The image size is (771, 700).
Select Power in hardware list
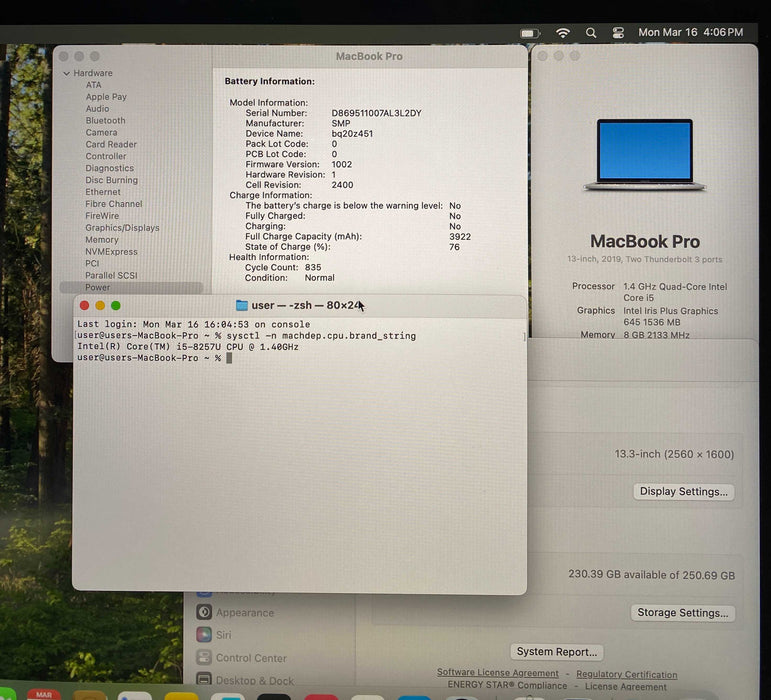(131, 287)
